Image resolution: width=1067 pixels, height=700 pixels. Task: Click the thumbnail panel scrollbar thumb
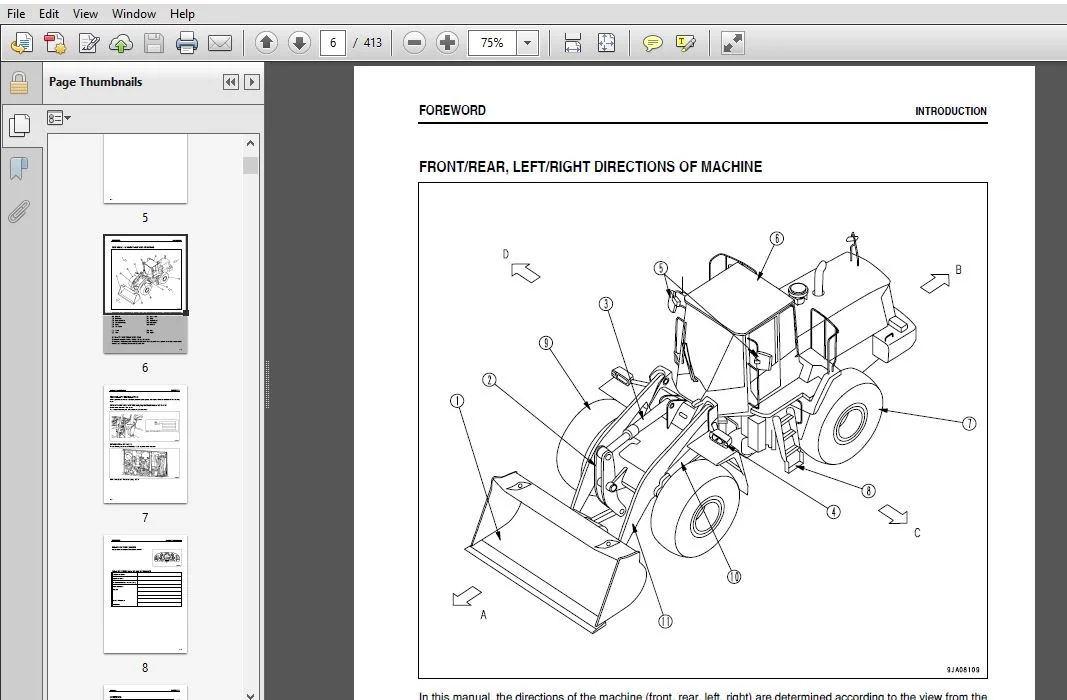(250, 165)
